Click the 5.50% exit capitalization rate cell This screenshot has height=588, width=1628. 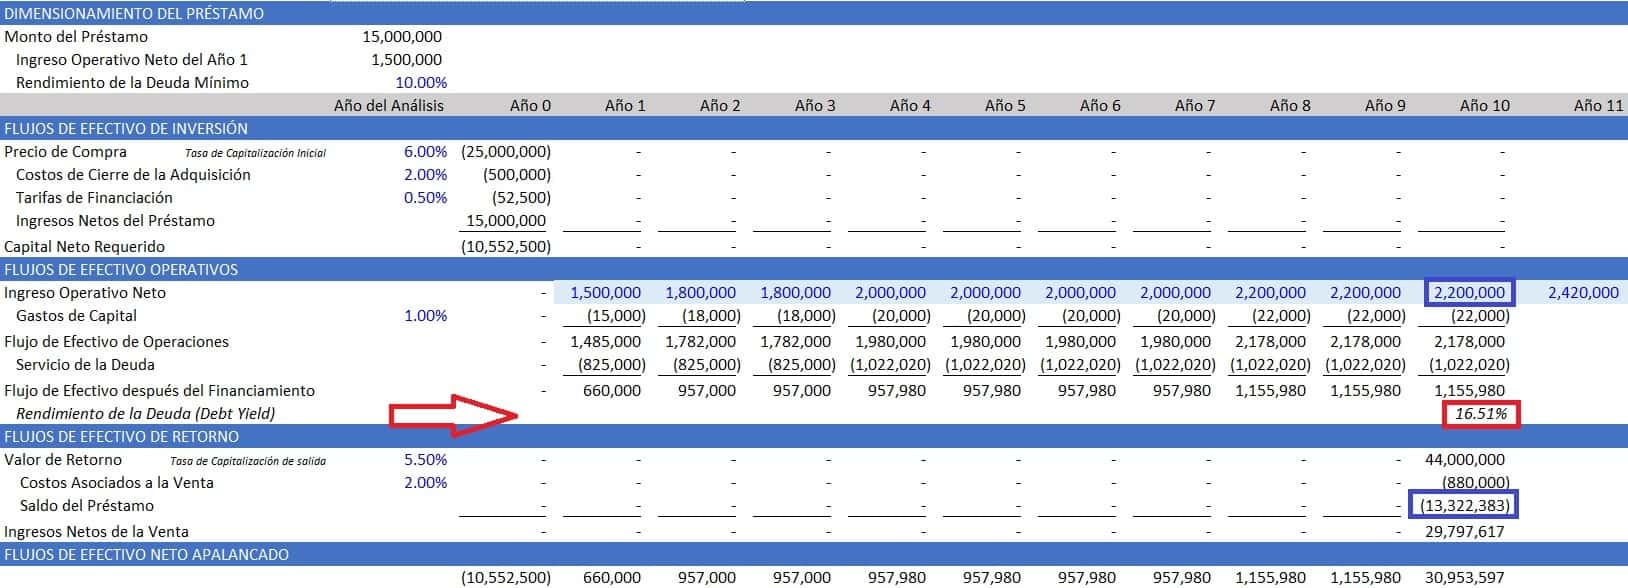[425, 460]
